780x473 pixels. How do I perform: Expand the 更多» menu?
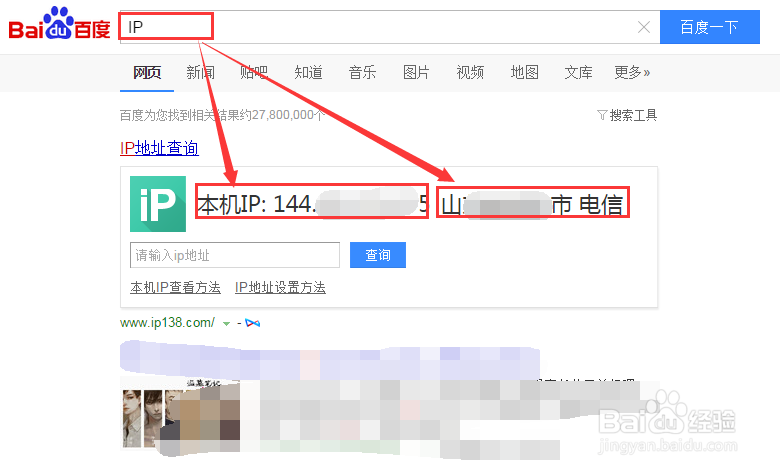[632, 73]
